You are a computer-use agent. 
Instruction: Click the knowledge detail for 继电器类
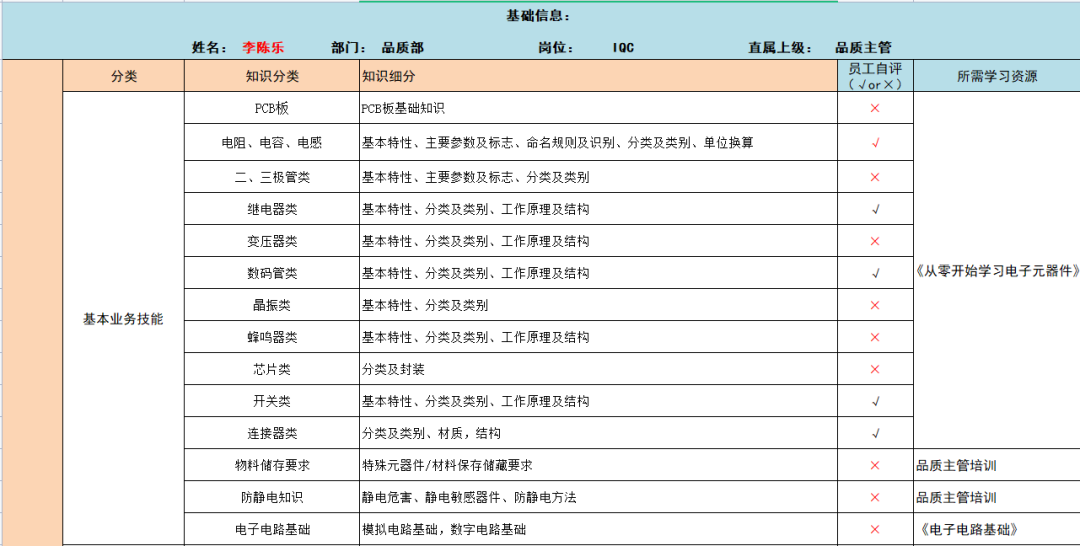tap(599, 209)
